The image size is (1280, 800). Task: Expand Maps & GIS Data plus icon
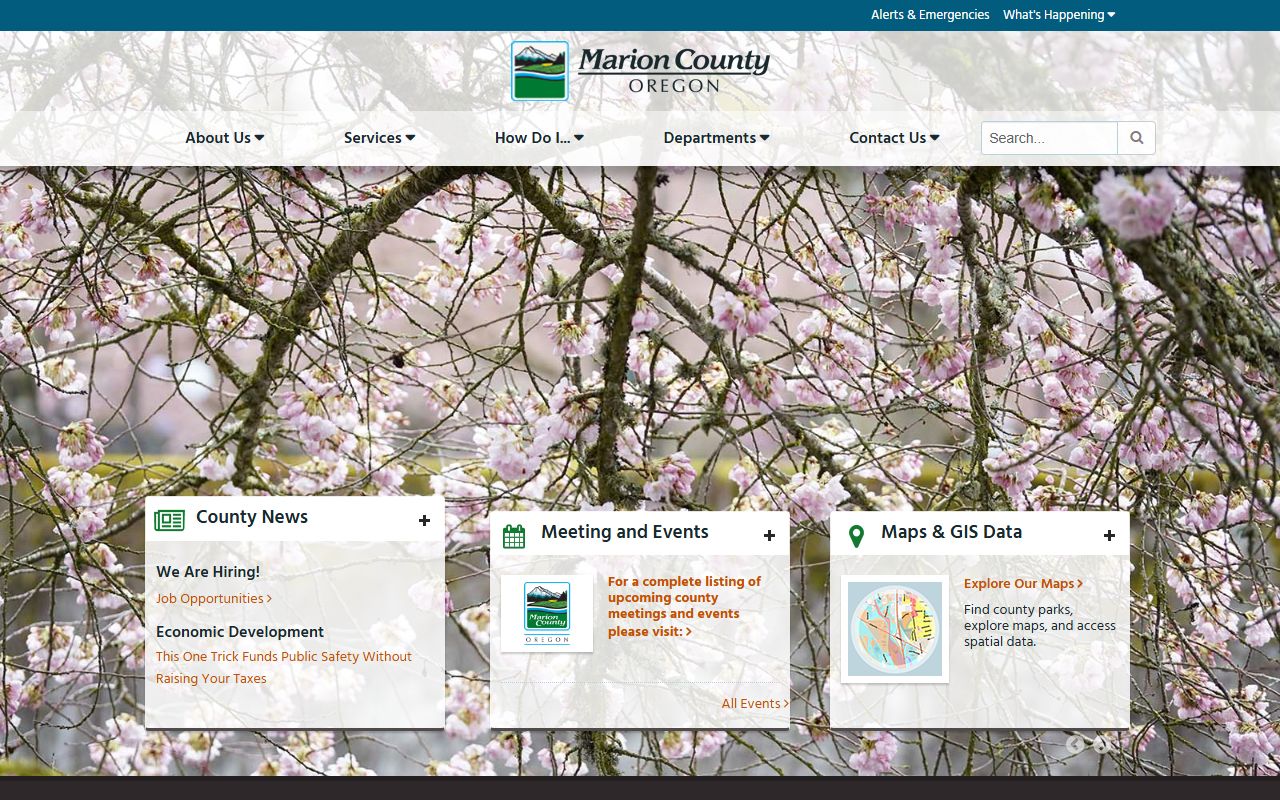(1109, 536)
